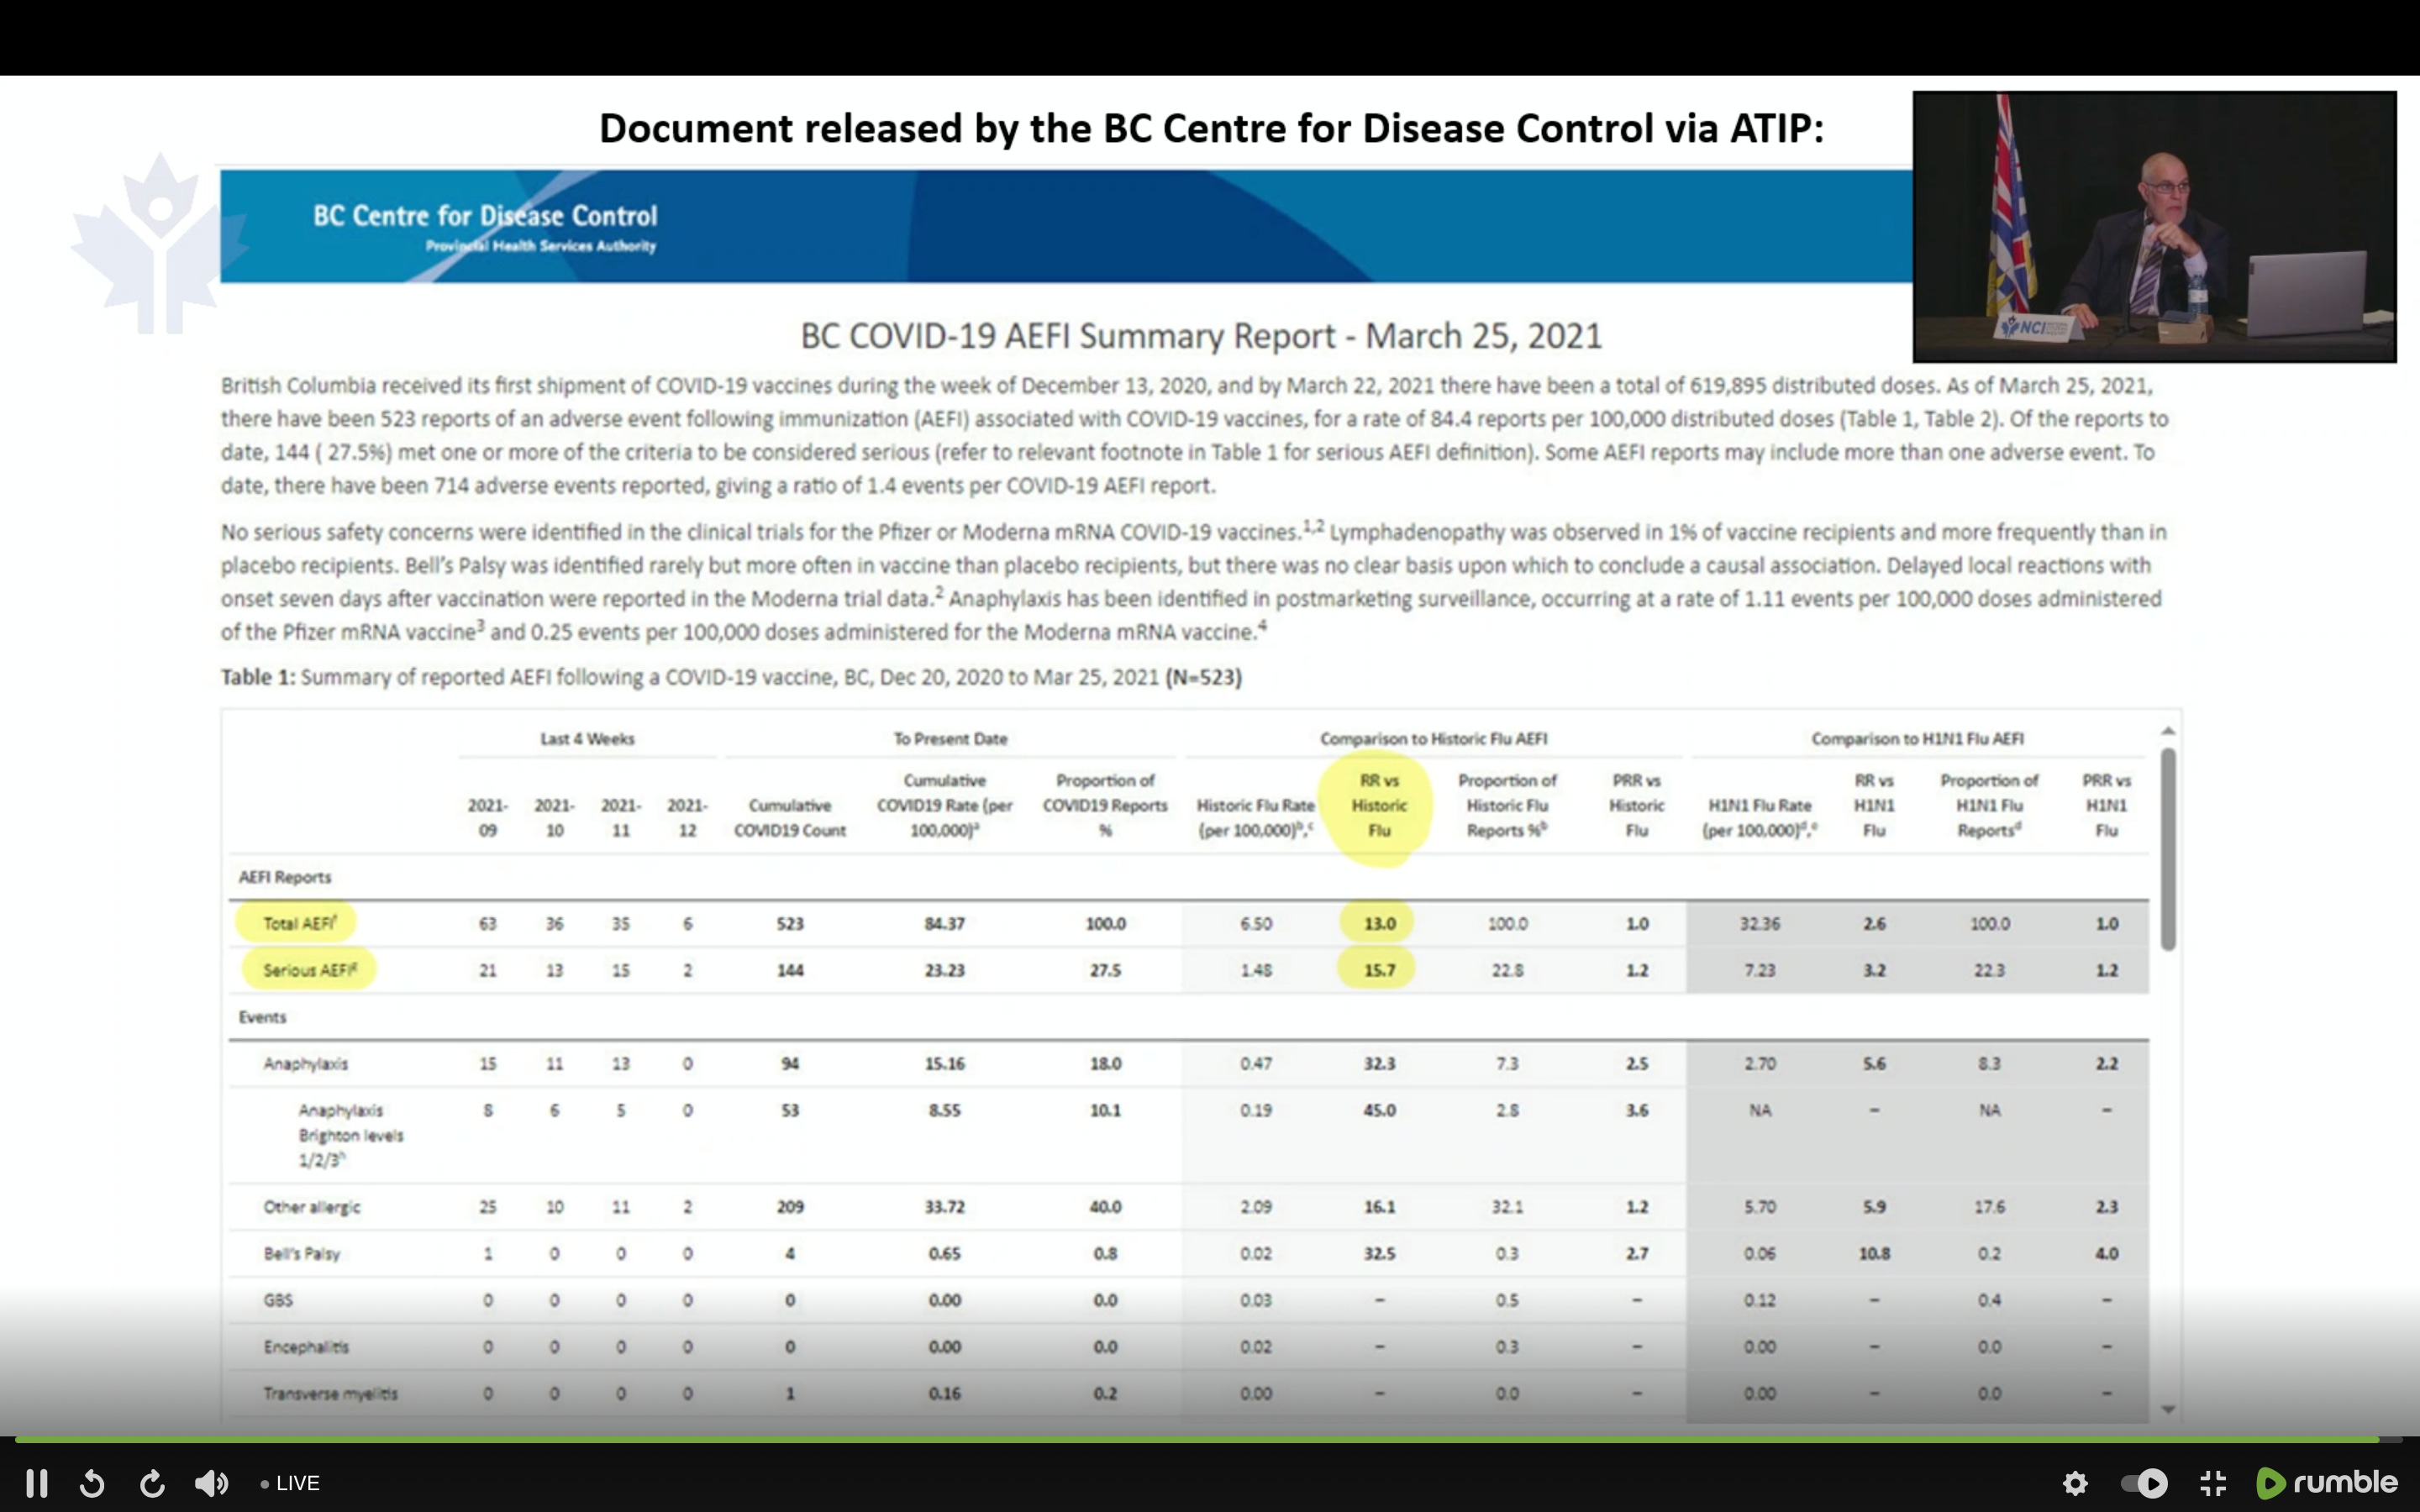Exit fullscreen mode
The width and height of the screenshot is (2420, 1512).
(2213, 1483)
